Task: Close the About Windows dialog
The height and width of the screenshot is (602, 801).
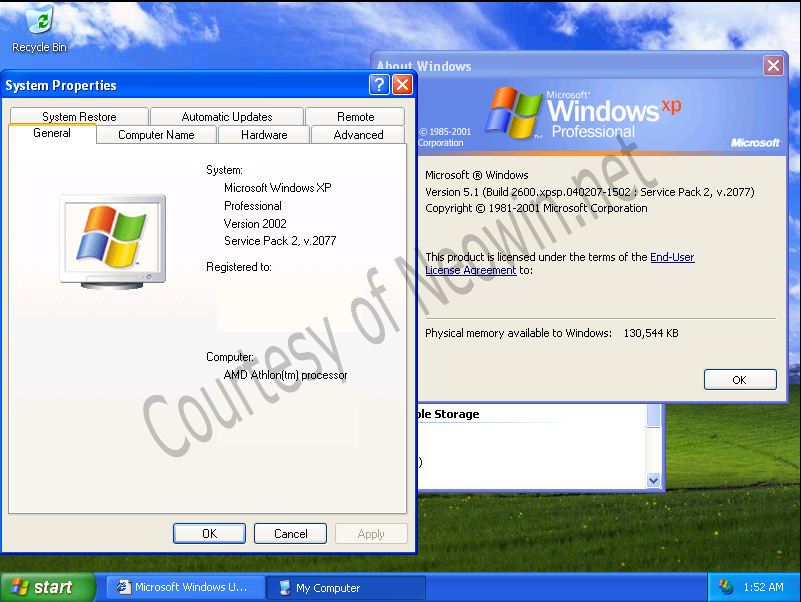Action: [773, 65]
